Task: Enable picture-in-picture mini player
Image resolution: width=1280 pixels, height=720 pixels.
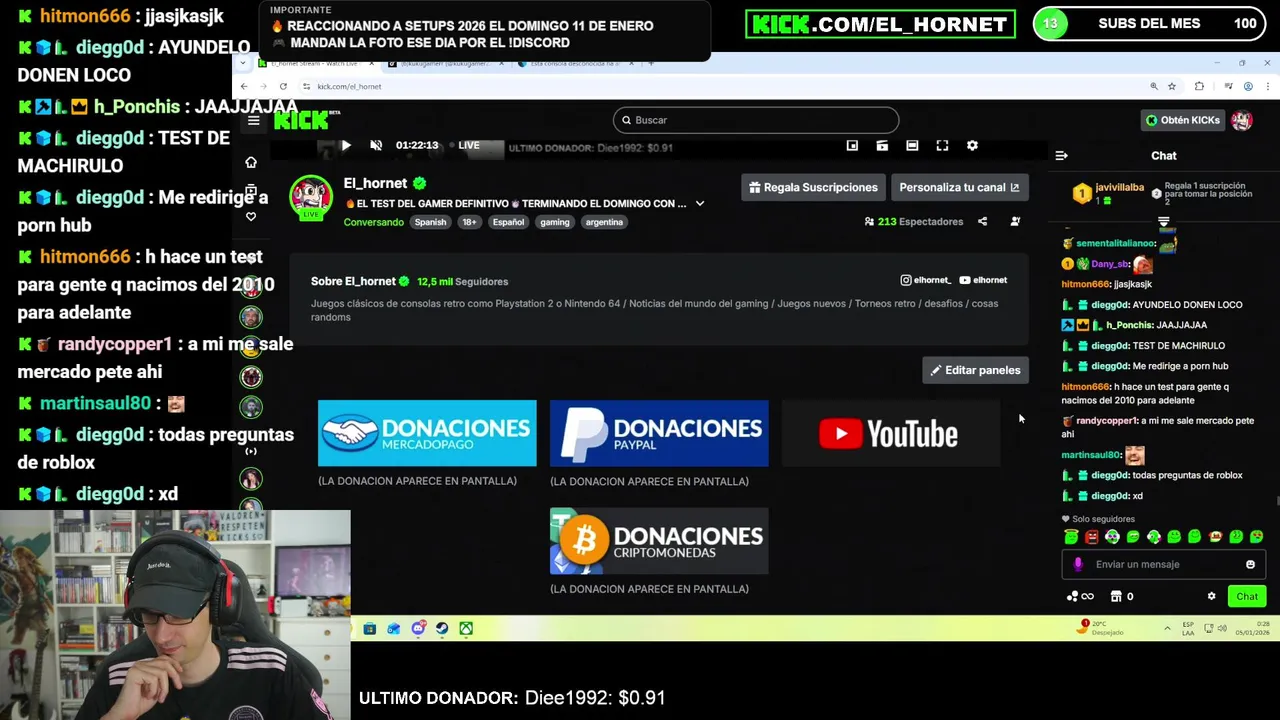Action: coord(852,146)
